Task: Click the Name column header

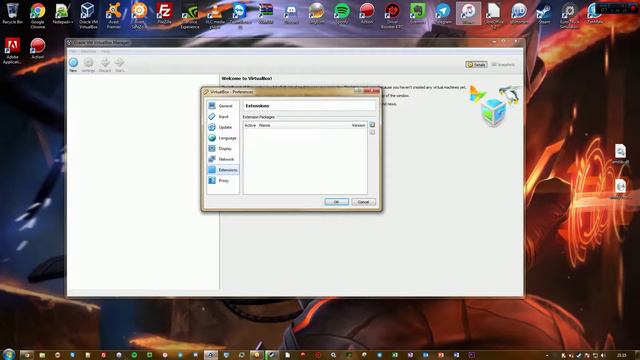Action: [x=264, y=125]
